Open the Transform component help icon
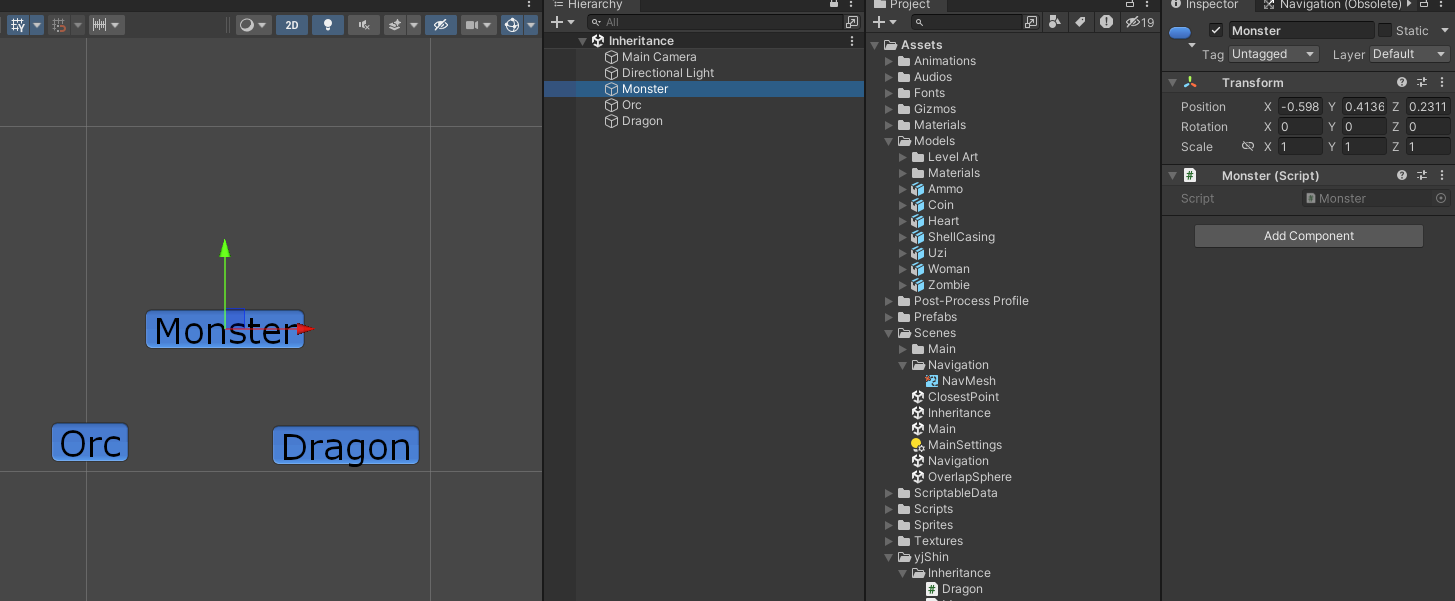The width and height of the screenshot is (1455, 601). (1401, 83)
